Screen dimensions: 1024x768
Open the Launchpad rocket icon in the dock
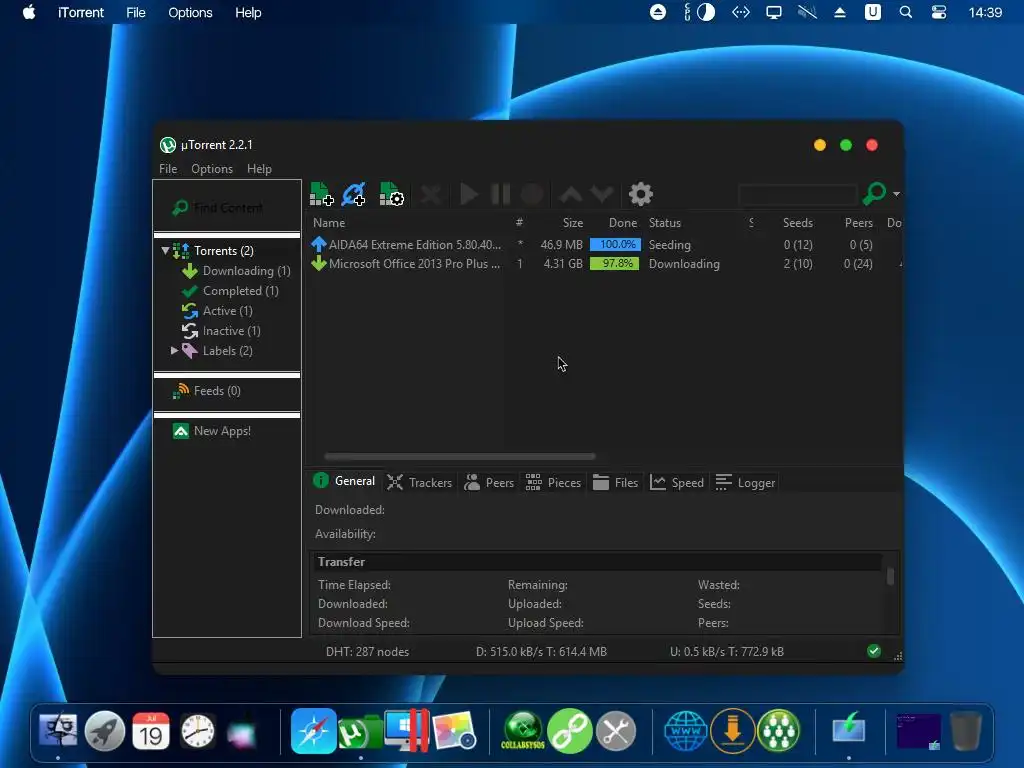pyautogui.click(x=104, y=731)
